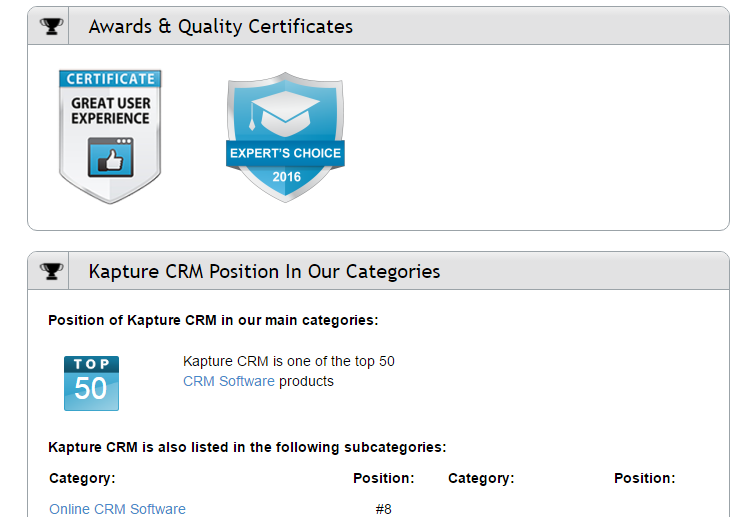Click the Awards & Quality Certificates heading
The image size is (743, 517).
click(x=221, y=27)
